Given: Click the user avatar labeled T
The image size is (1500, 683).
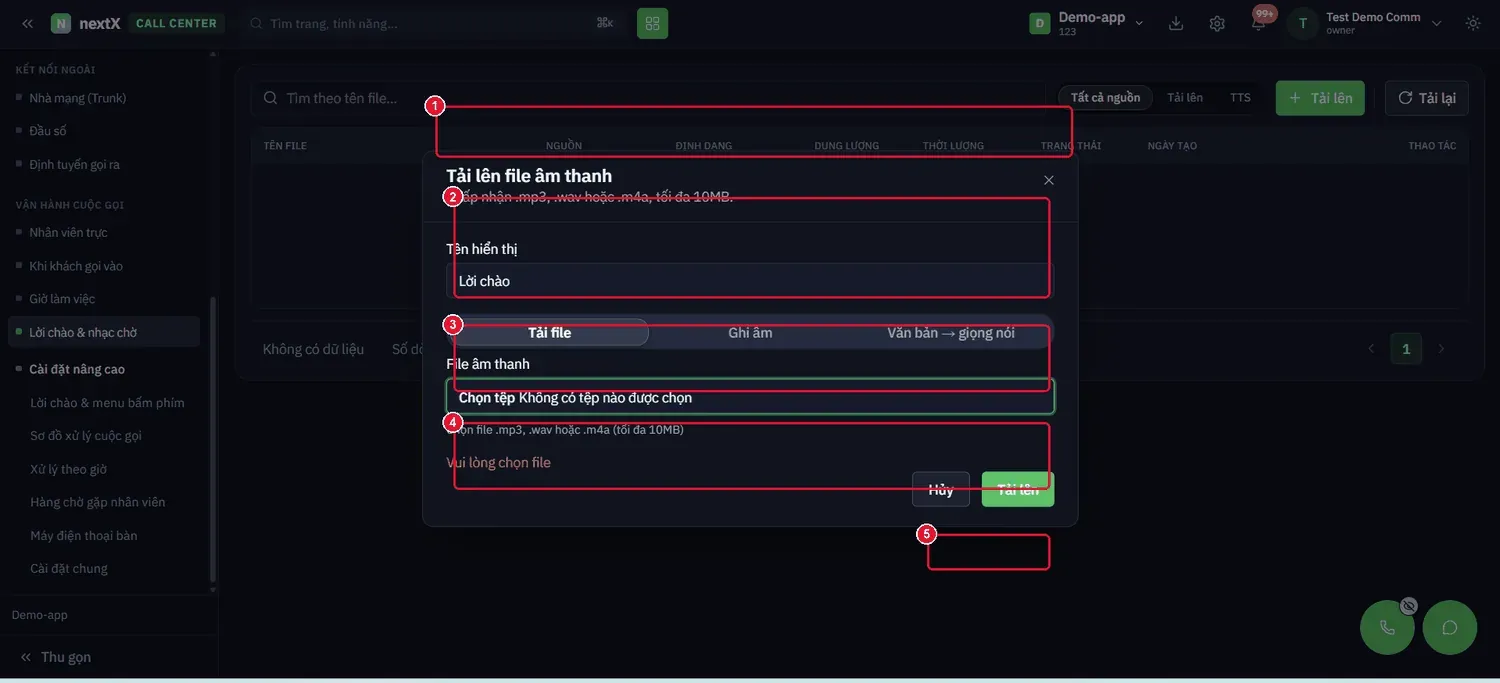Looking at the screenshot, I should click(x=1302, y=23).
